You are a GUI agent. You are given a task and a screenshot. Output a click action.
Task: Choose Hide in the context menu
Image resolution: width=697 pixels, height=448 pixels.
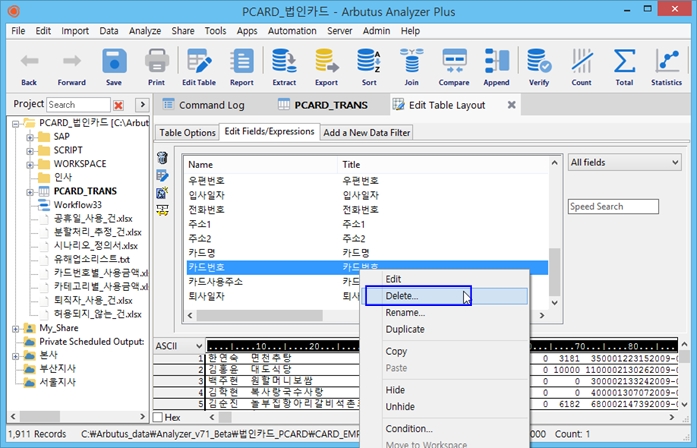tap(446, 390)
